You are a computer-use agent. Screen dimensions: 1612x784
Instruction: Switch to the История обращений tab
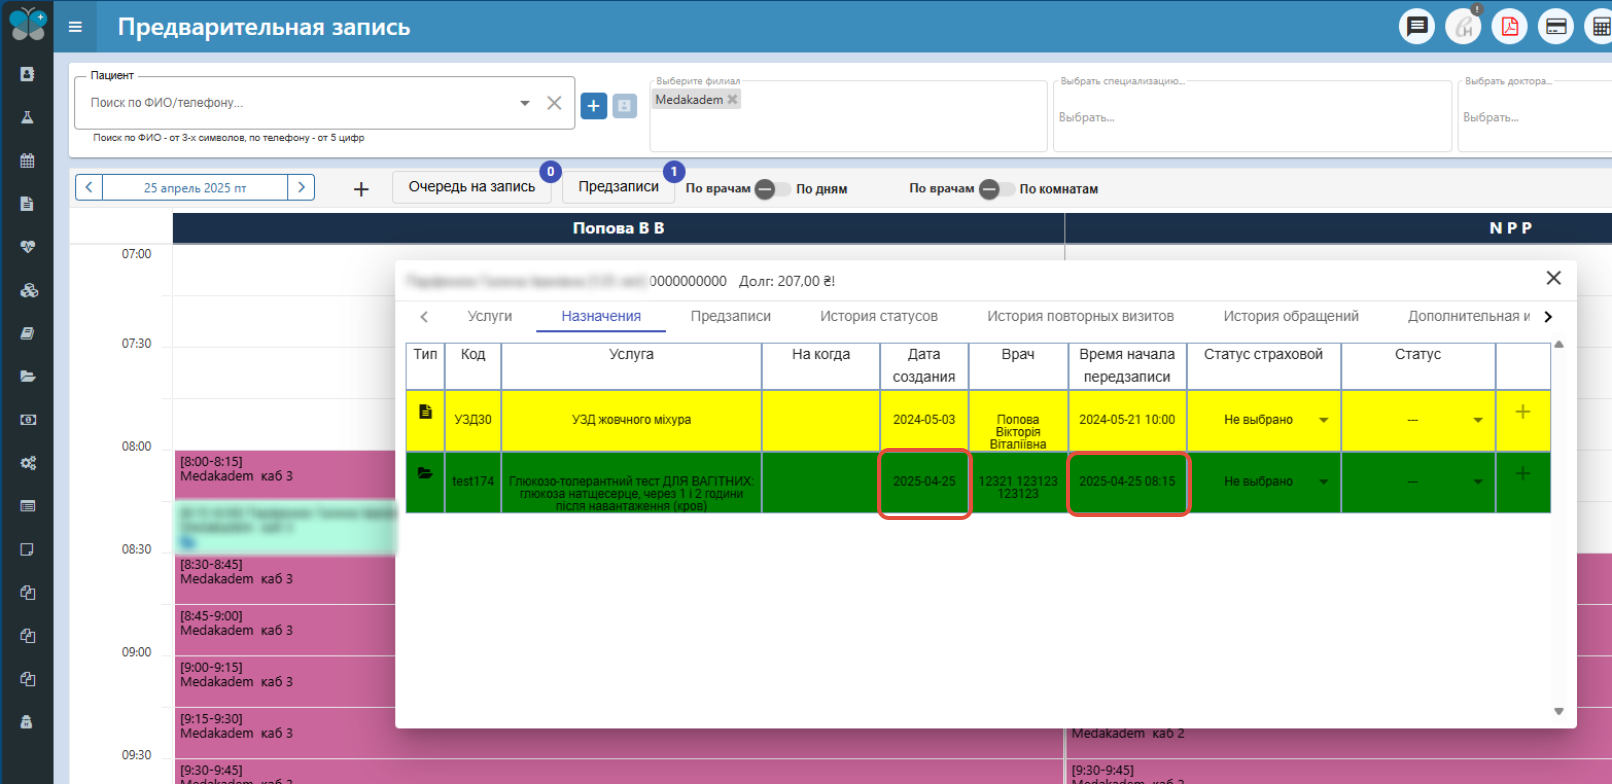point(1290,316)
